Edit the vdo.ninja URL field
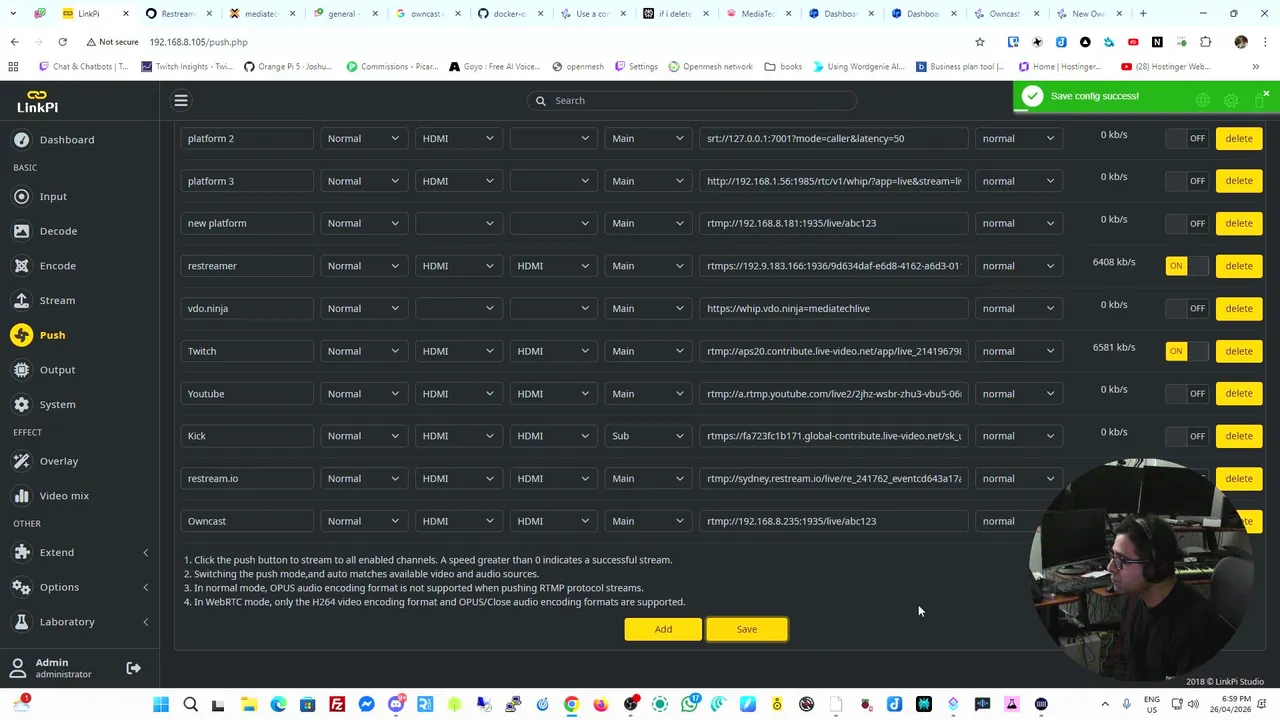The image size is (1280, 720). [834, 308]
